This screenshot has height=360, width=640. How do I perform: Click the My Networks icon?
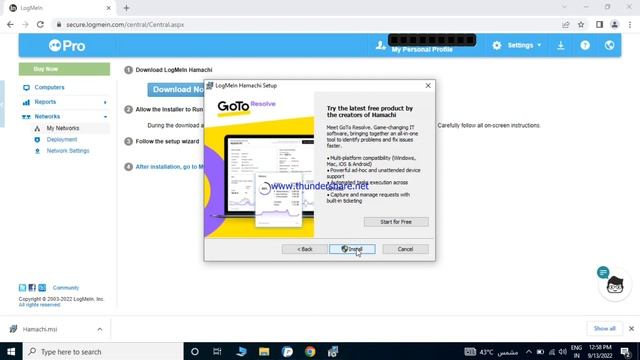[x=37, y=128]
